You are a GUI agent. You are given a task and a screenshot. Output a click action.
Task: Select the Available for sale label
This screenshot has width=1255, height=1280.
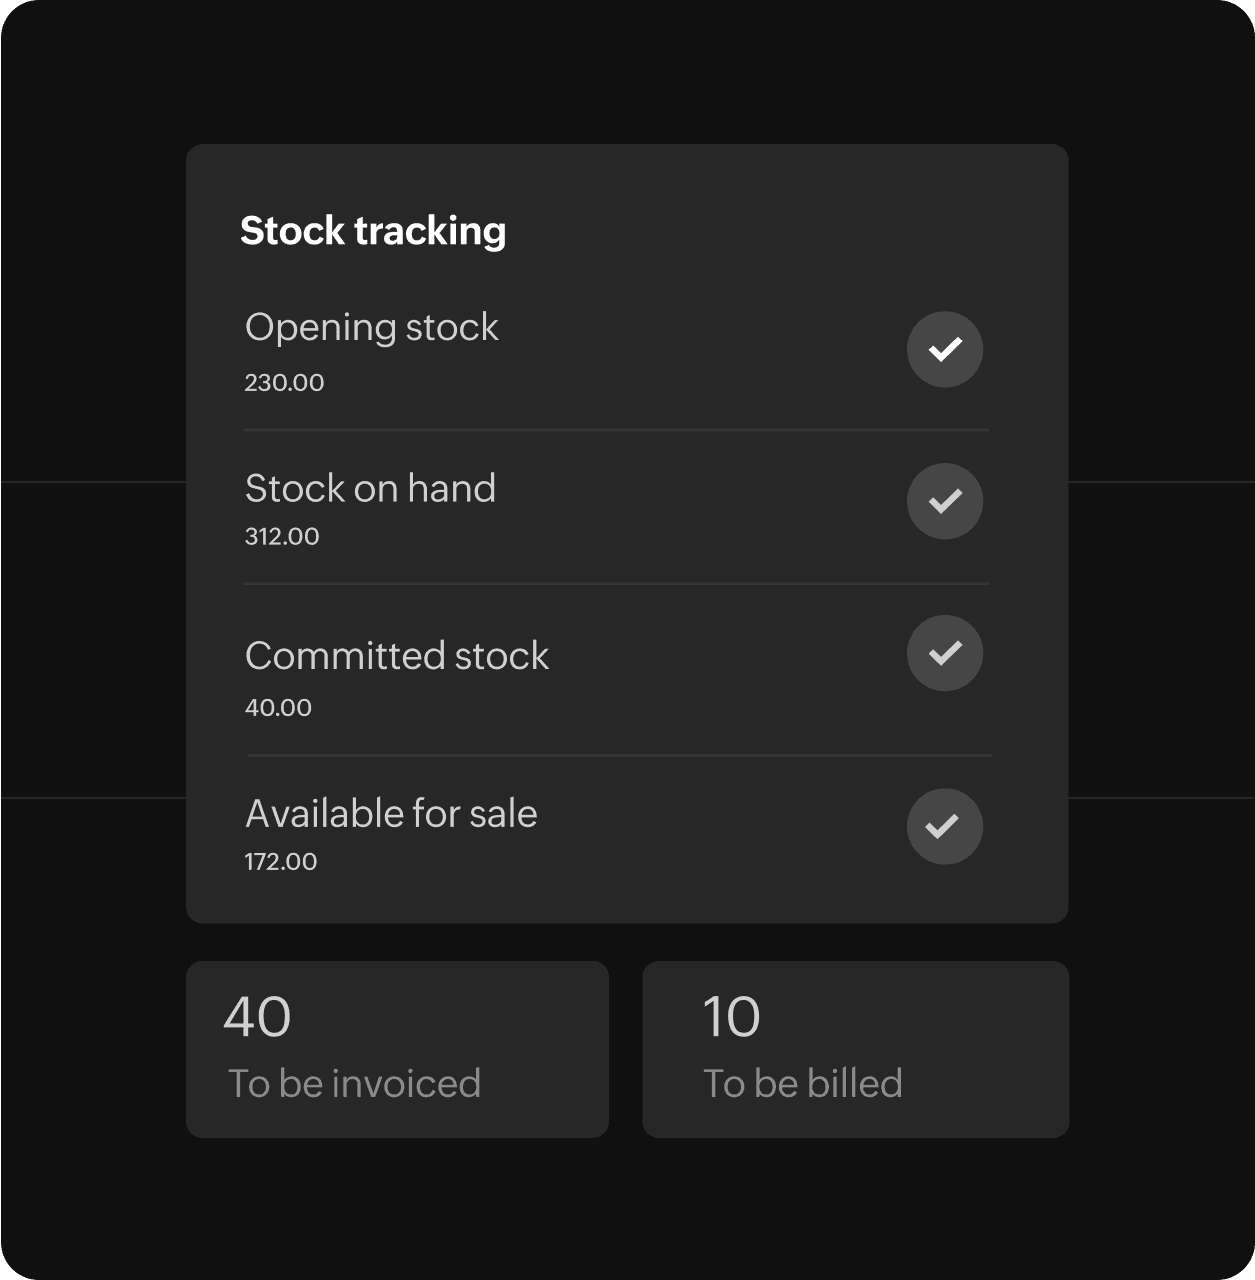391,814
